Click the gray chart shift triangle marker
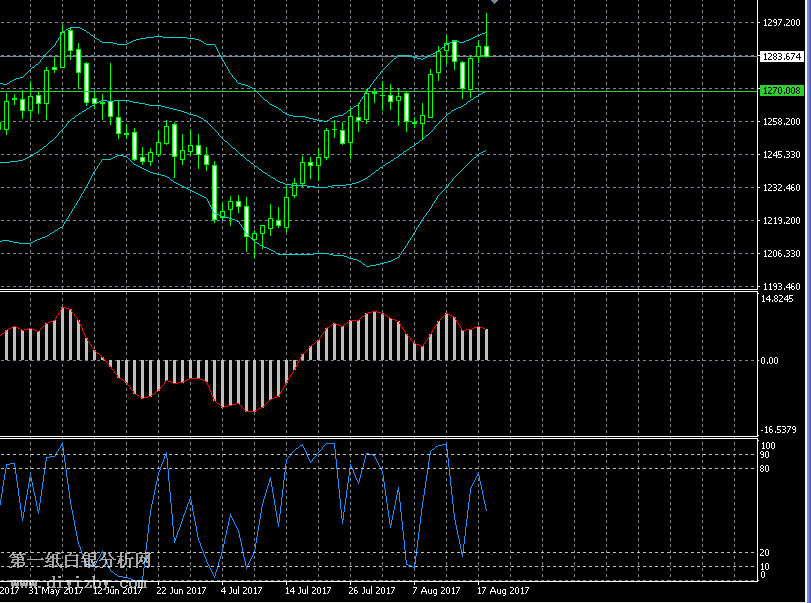 coord(493,3)
